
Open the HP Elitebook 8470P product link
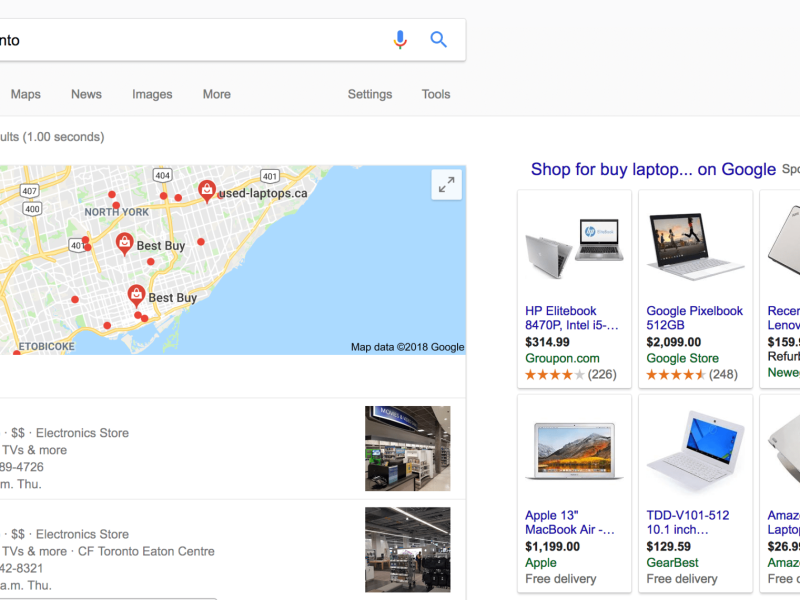click(571, 318)
